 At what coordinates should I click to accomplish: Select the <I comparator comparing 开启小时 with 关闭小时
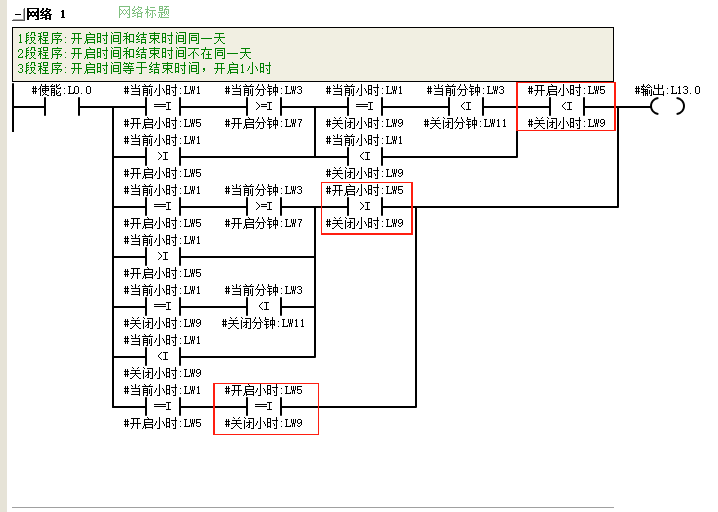[x=567, y=107]
